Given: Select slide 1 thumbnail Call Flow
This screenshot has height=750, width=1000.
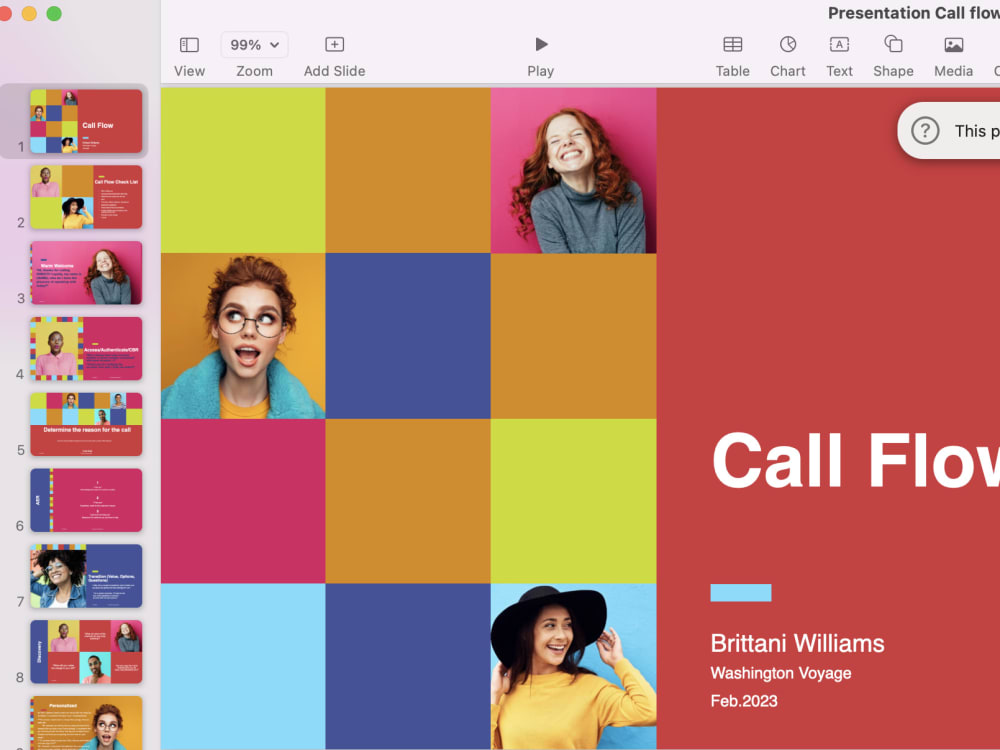Looking at the screenshot, I should [x=86, y=121].
